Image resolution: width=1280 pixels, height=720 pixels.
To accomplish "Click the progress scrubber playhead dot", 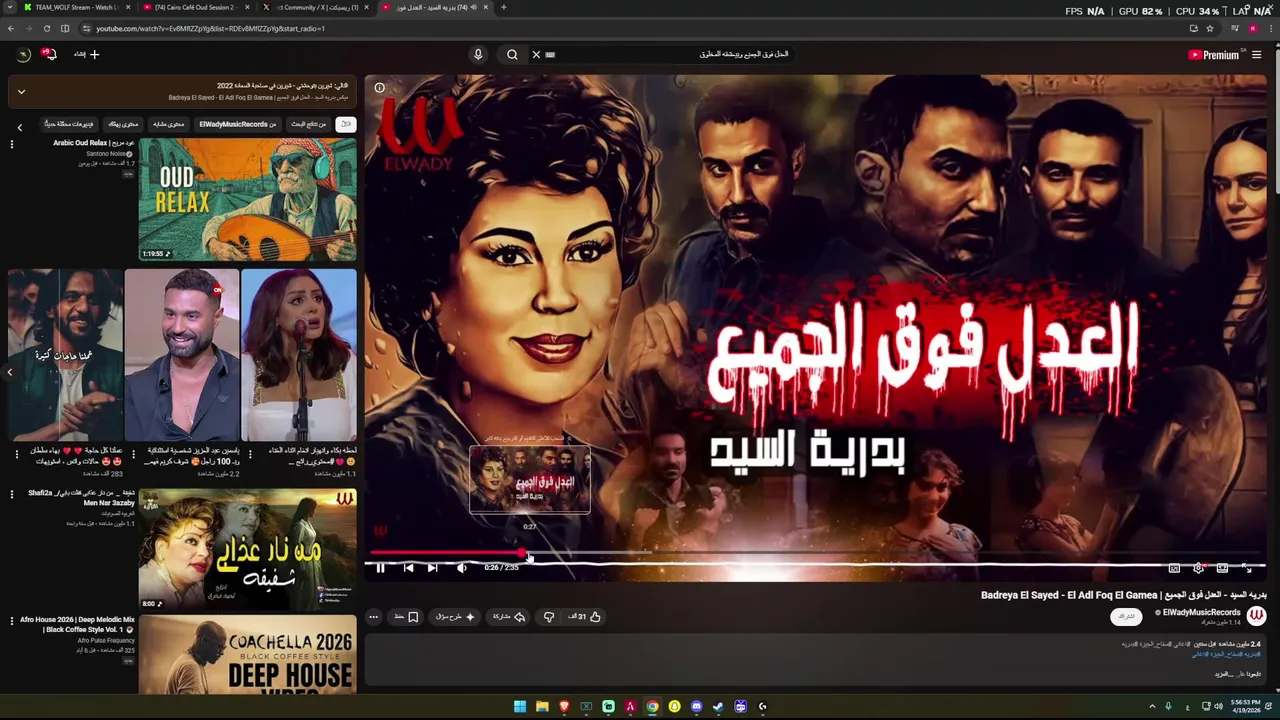I will pos(522,552).
